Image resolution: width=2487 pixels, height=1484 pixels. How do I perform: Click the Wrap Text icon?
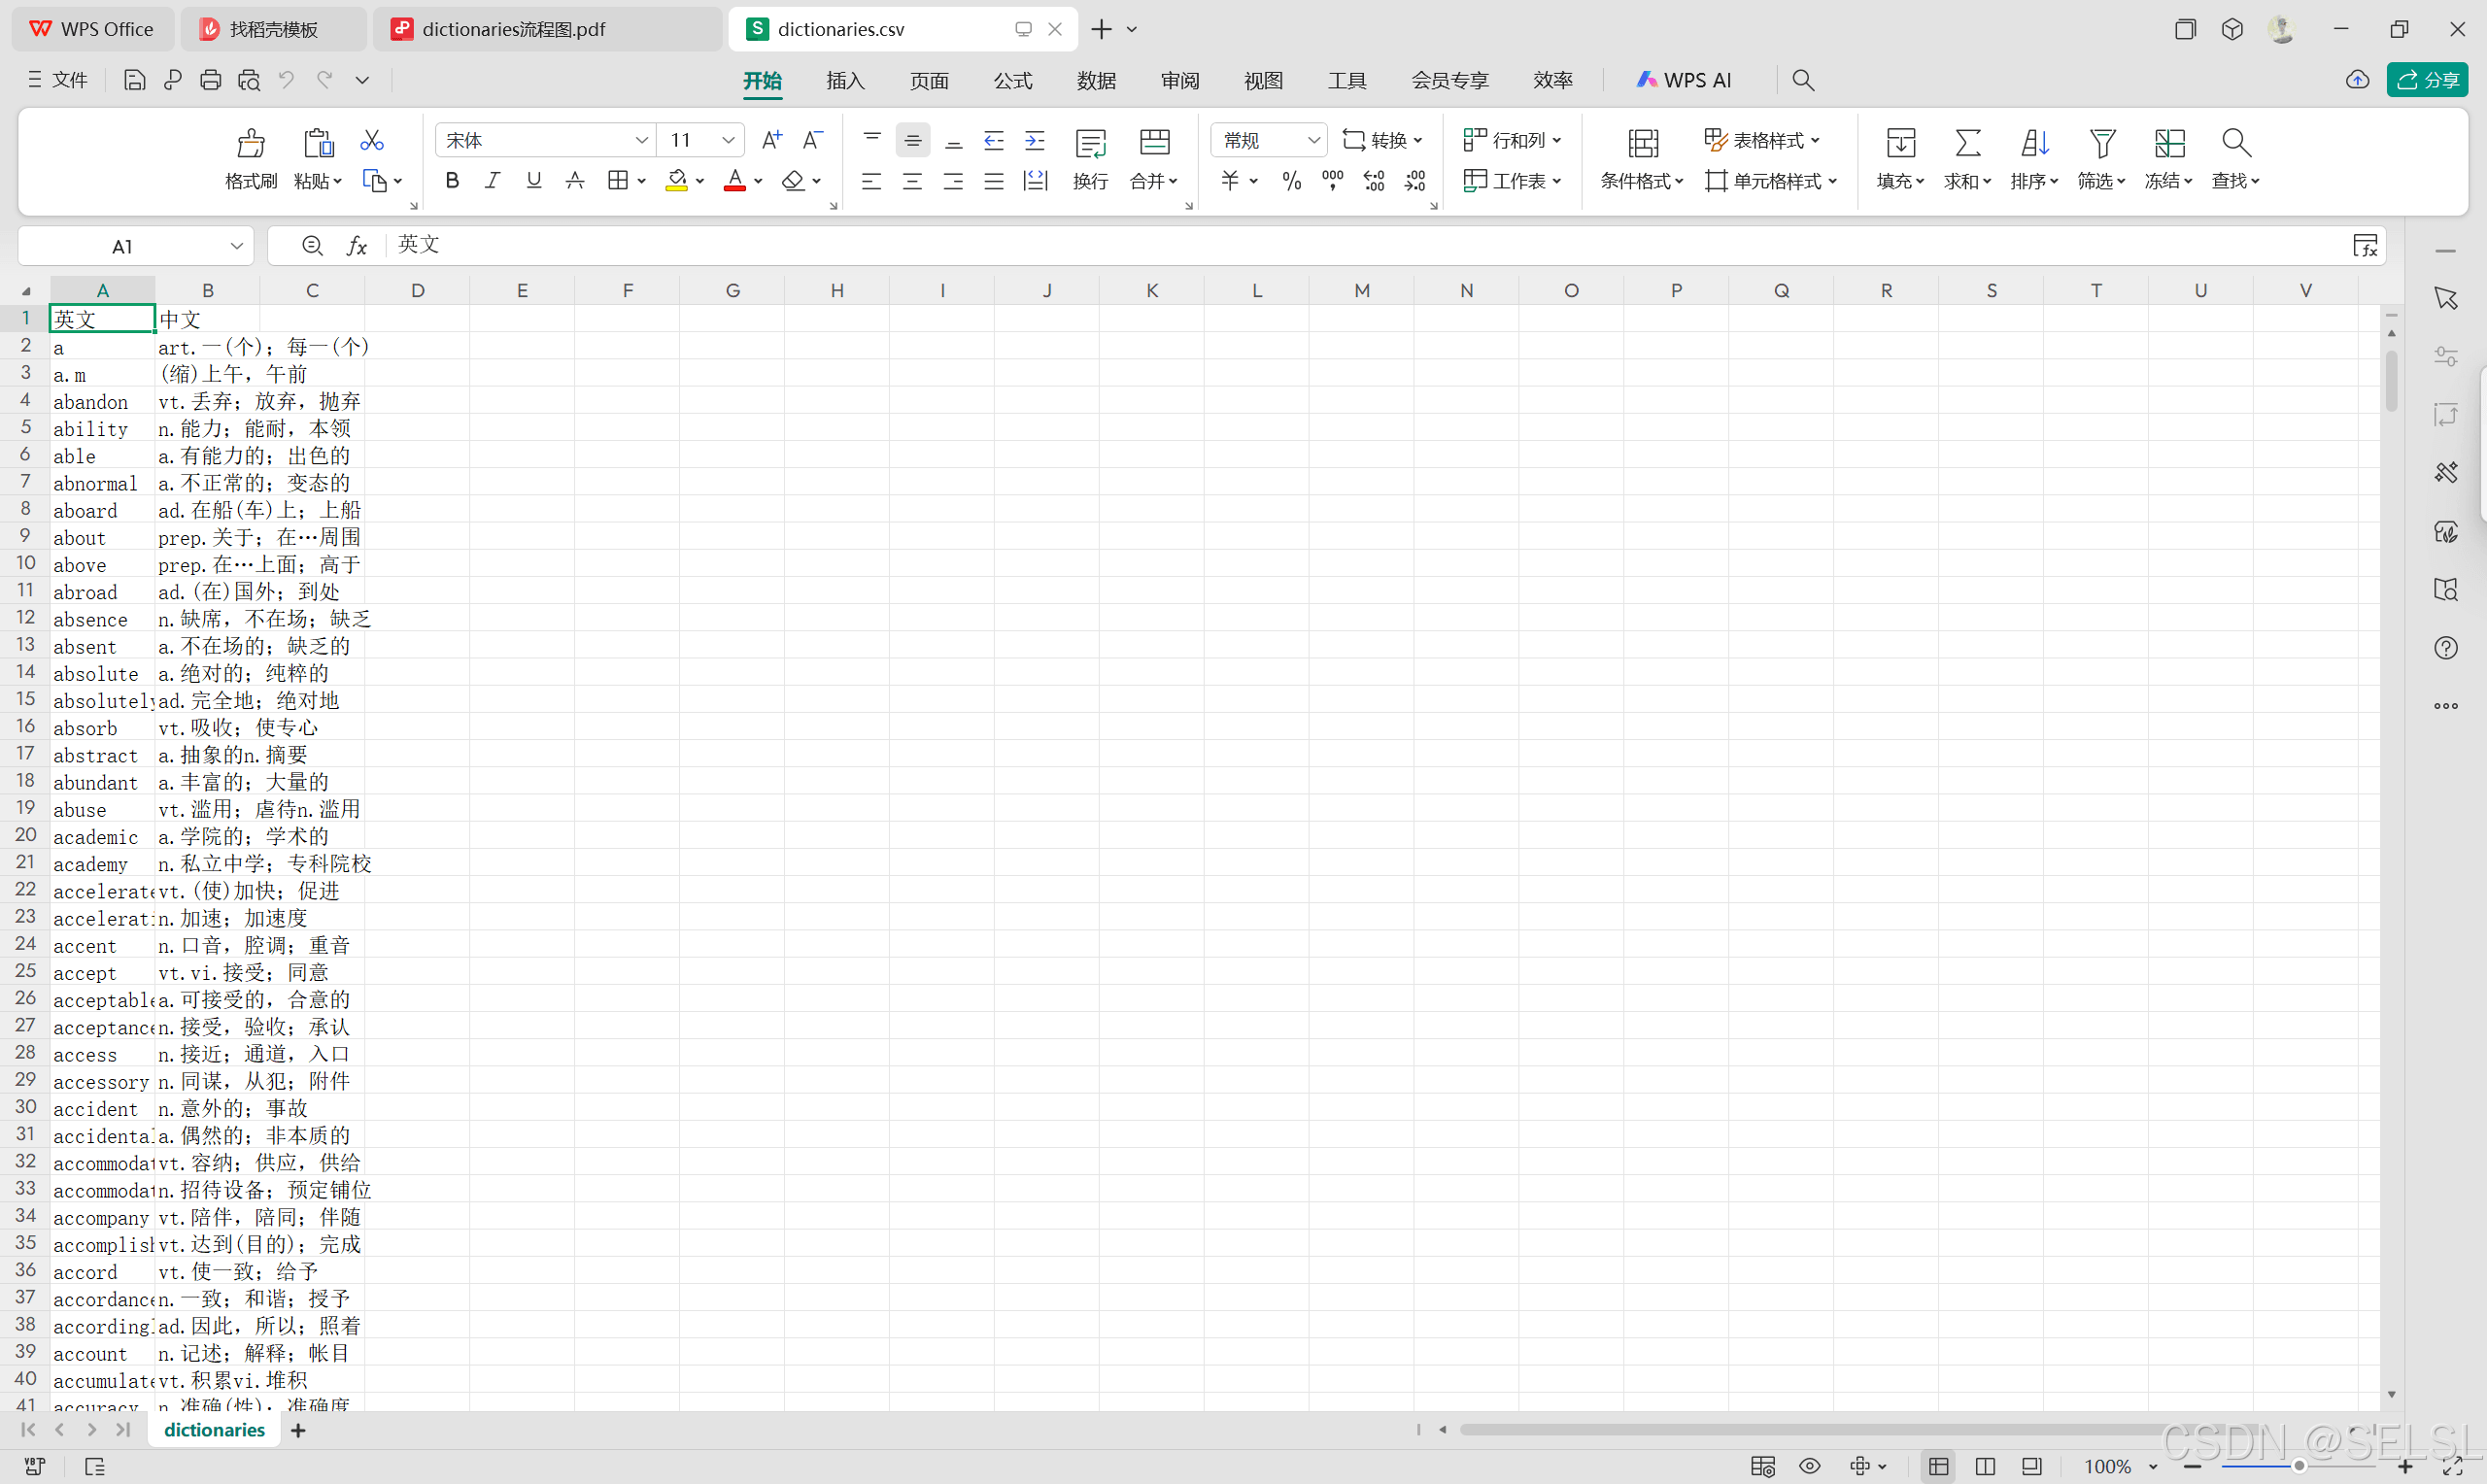(1090, 144)
